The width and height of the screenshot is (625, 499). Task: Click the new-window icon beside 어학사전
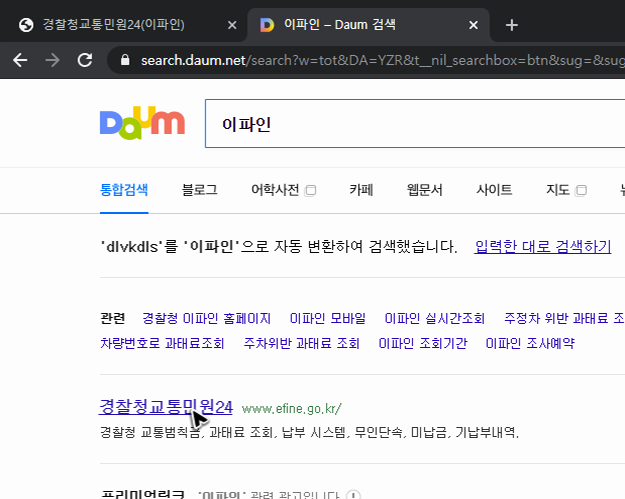tap(310, 191)
